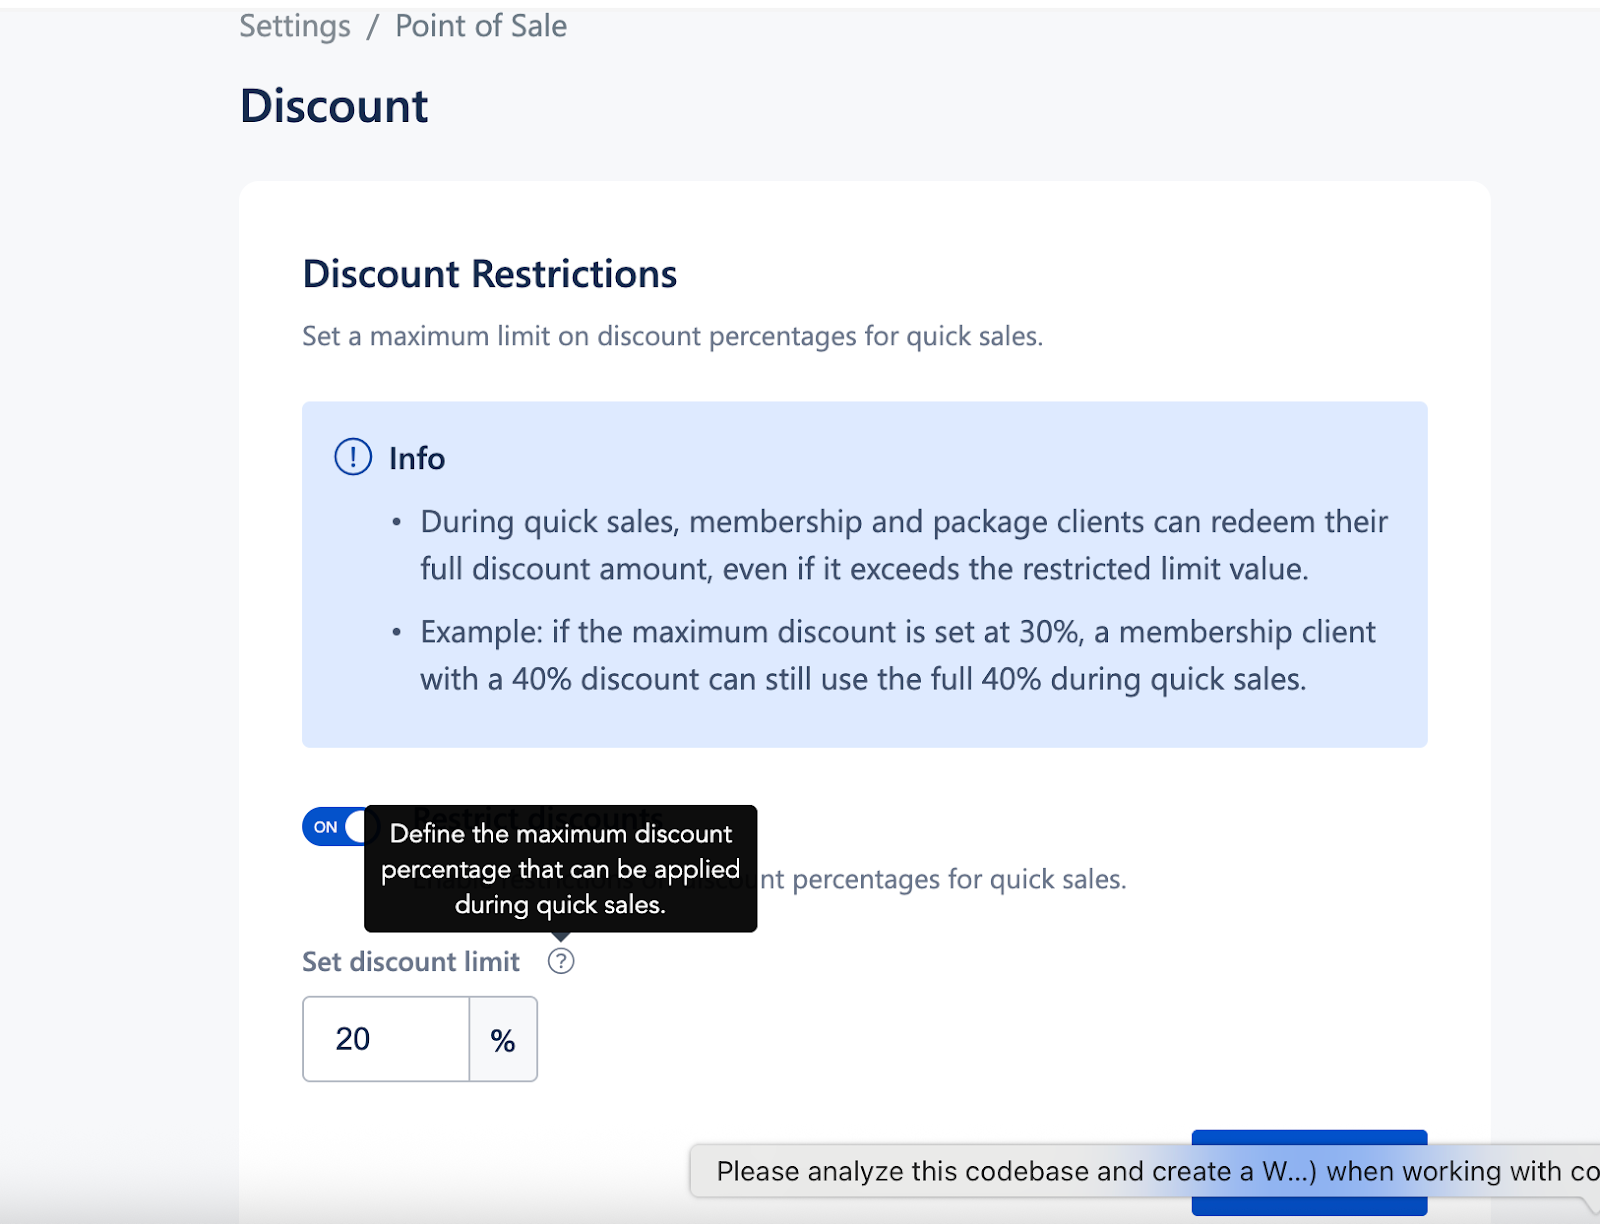Click the Info heading text
Viewport: 1600px width, 1224px height.
click(x=417, y=458)
